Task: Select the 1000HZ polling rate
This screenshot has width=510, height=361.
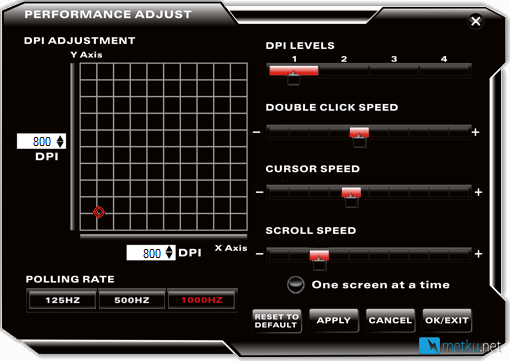Action: tap(202, 300)
